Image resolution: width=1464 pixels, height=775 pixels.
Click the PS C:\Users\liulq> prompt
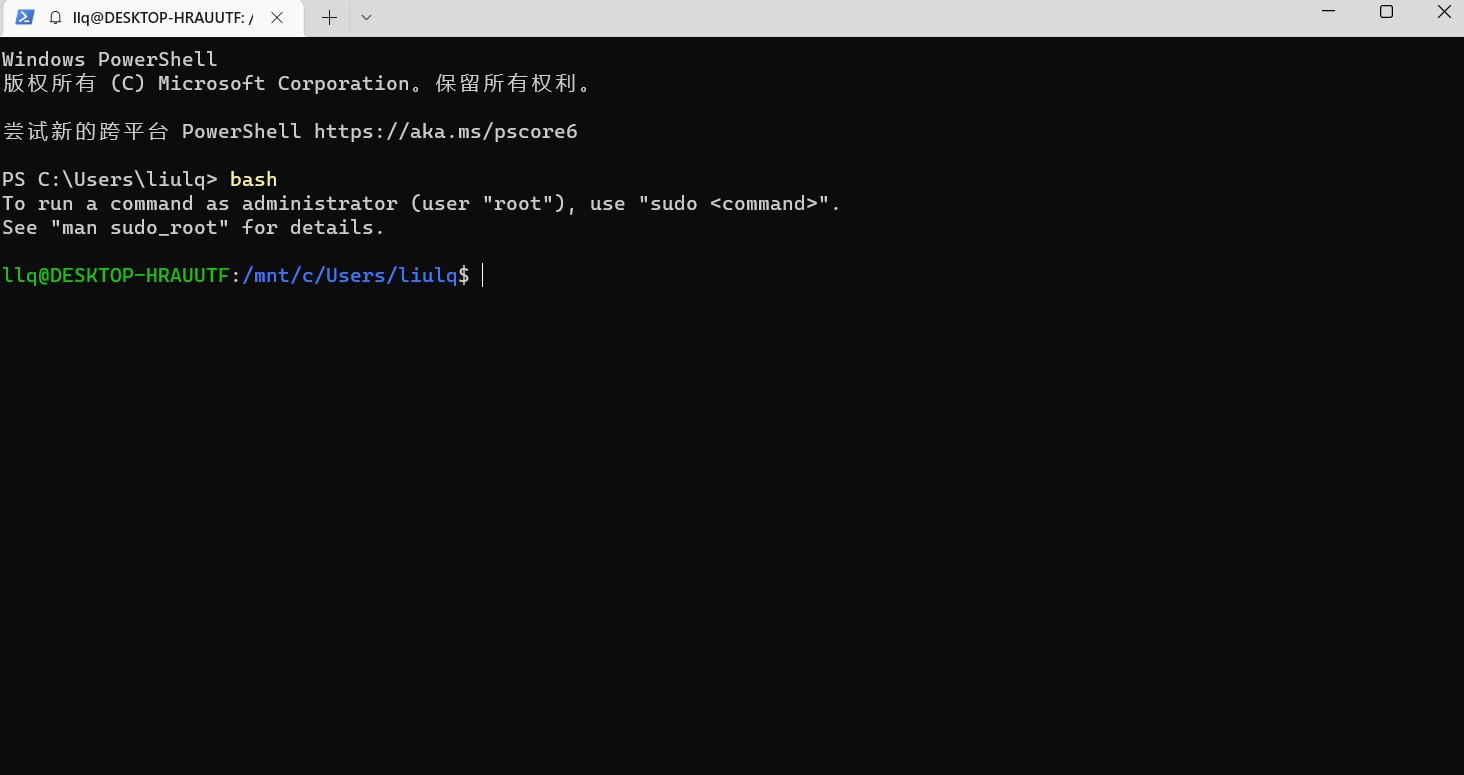pos(109,180)
